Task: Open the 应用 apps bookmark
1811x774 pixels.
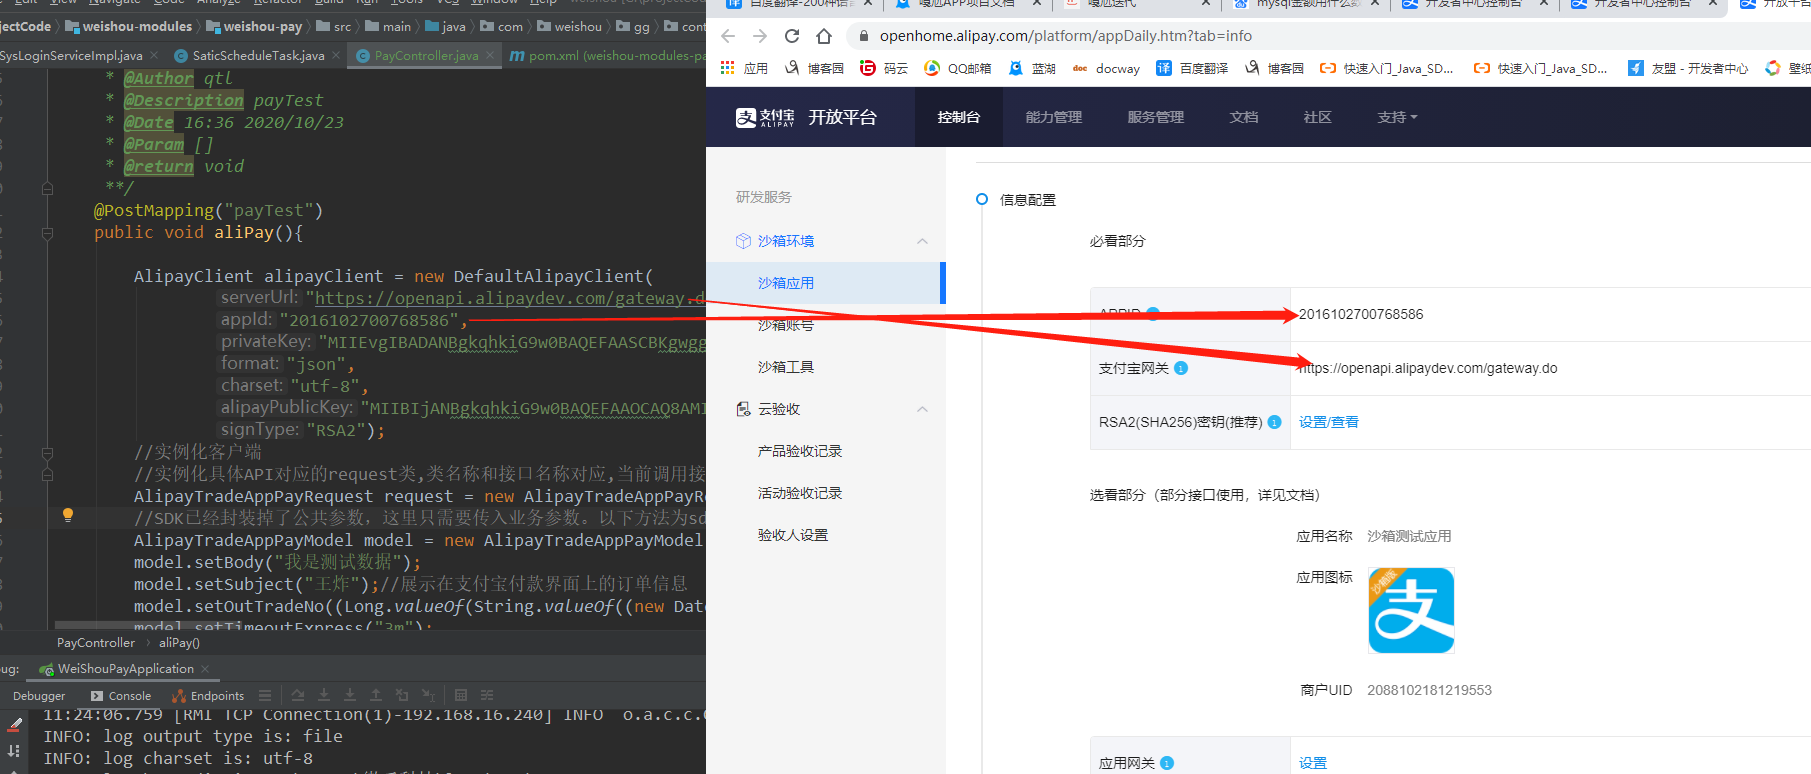Action: click(744, 68)
